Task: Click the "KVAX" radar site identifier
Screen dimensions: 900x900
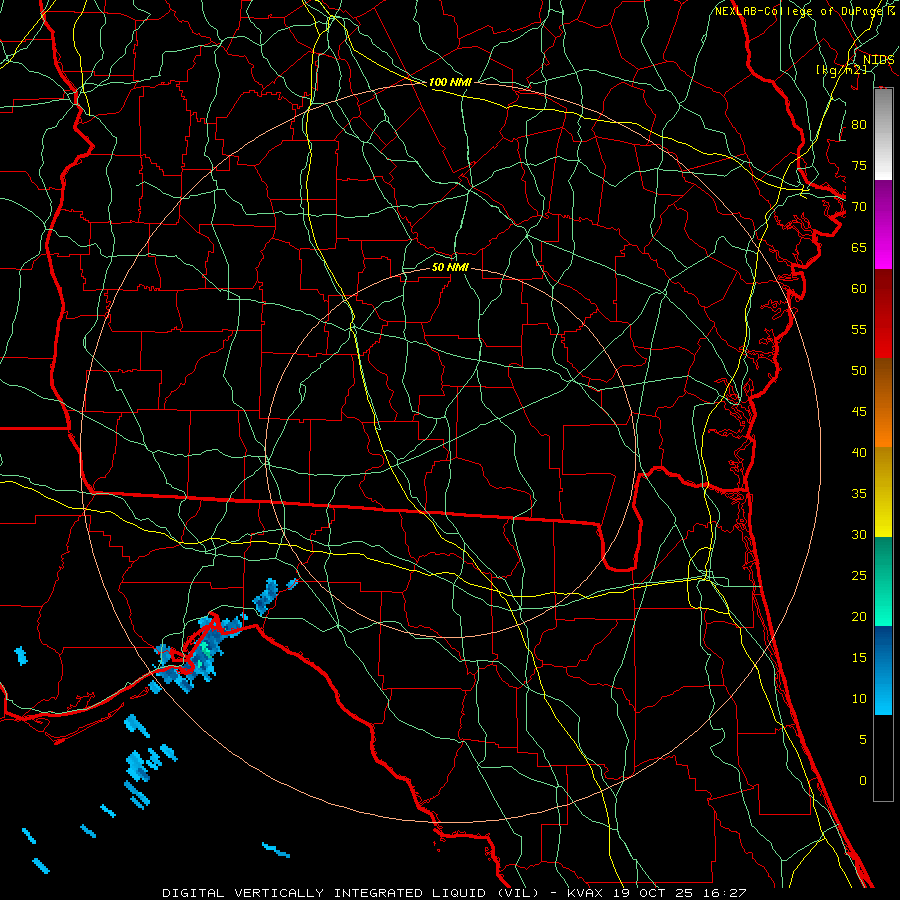Action: 585,893
